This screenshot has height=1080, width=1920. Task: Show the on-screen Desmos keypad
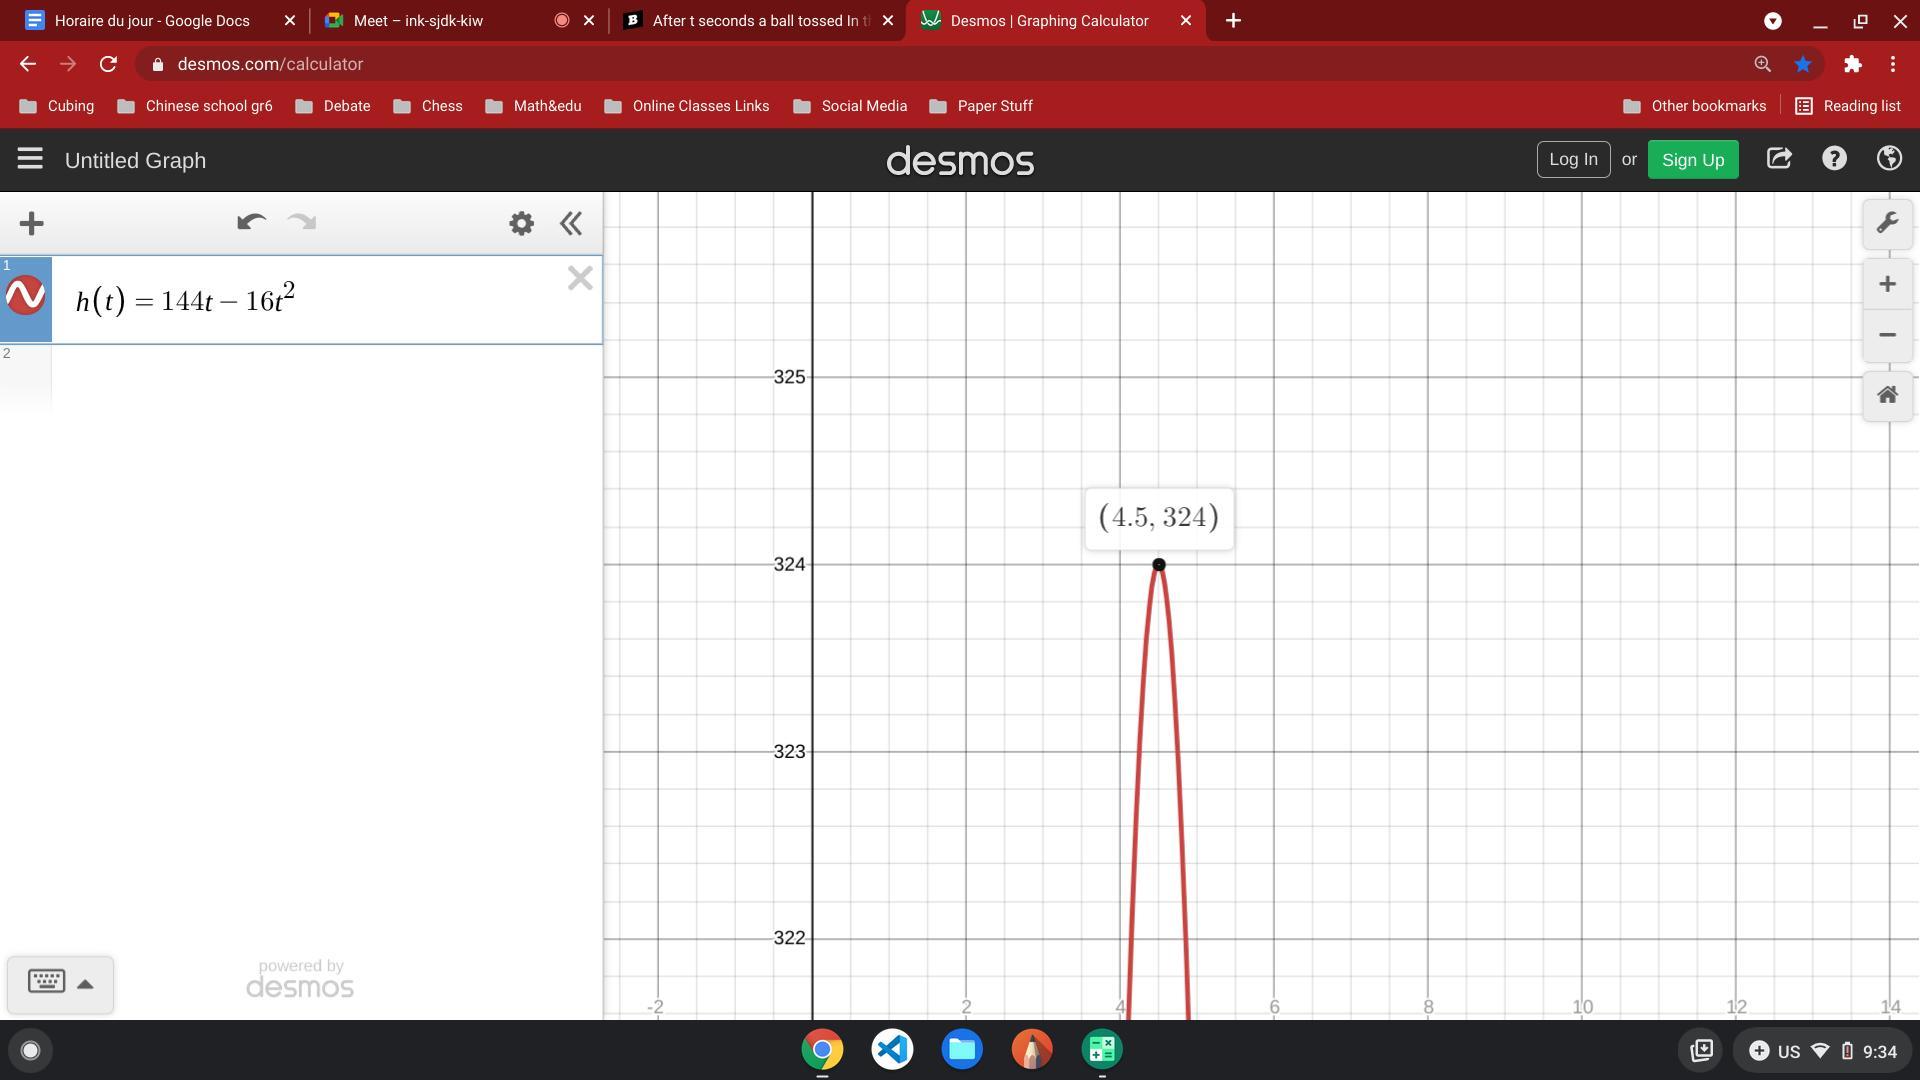[60, 983]
